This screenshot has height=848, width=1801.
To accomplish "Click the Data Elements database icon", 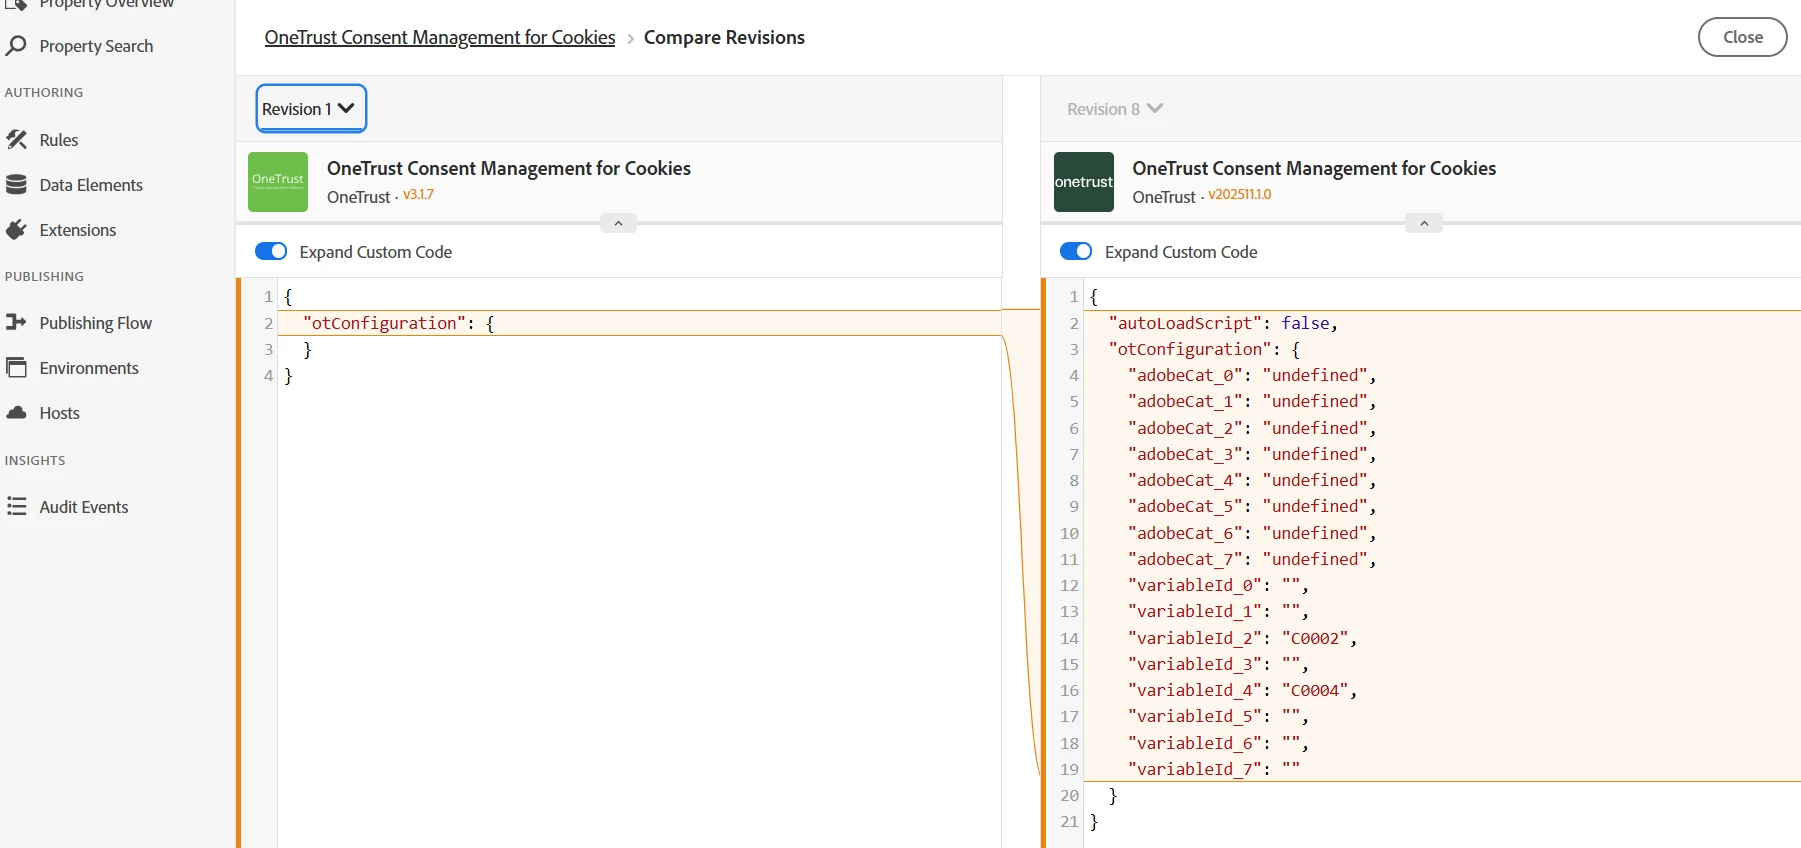I will pyautogui.click(x=16, y=185).
